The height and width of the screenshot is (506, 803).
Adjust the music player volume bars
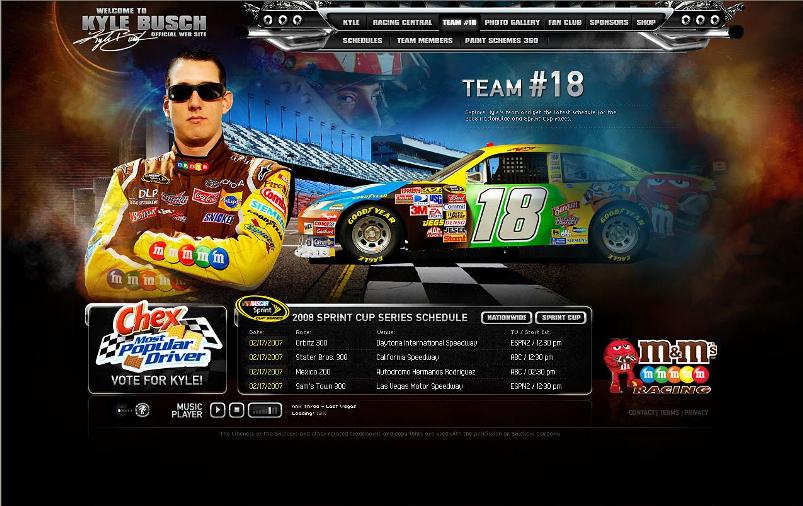(x=265, y=410)
